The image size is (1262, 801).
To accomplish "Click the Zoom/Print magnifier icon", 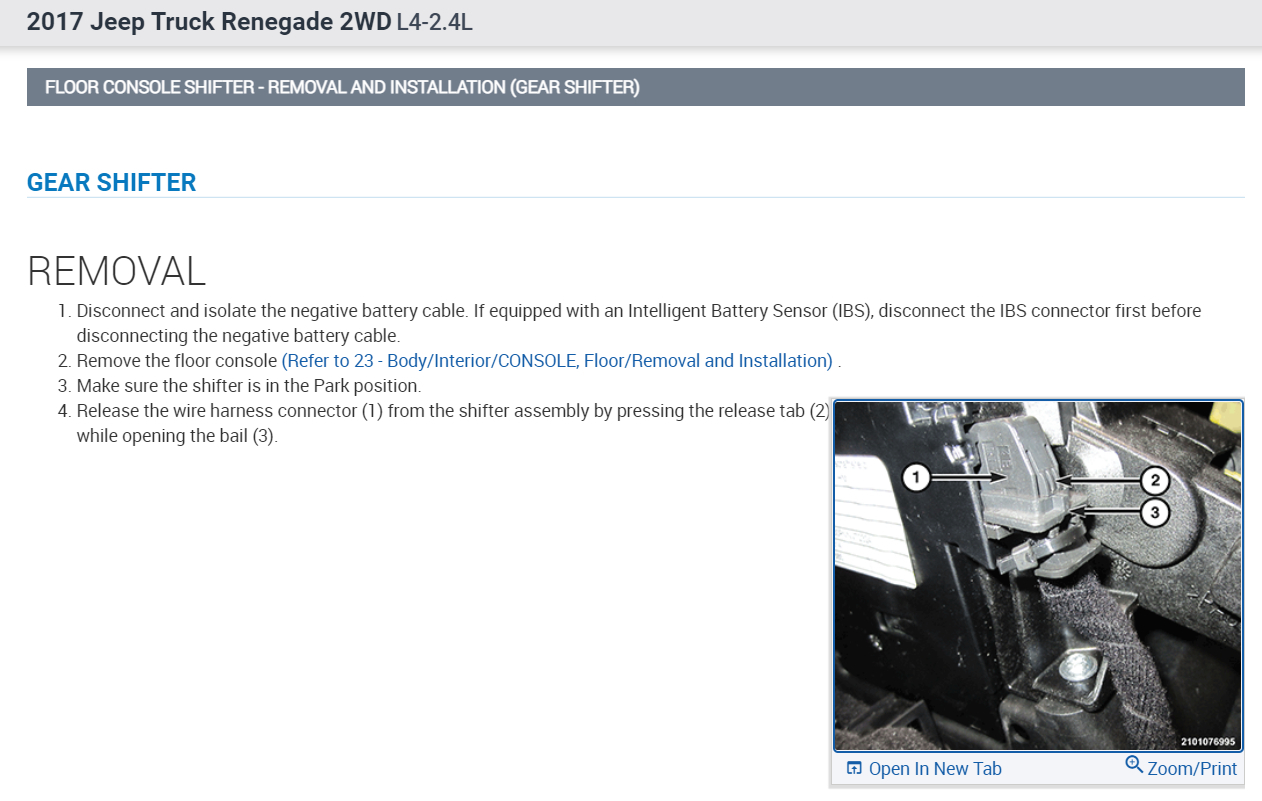I will point(1134,765).
